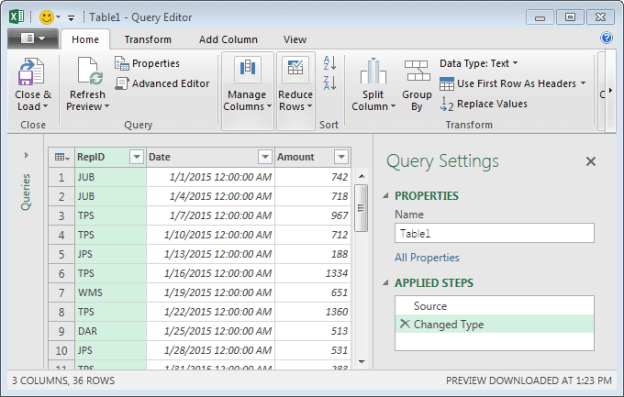Sort ascending A to Z
Image resolution: width=624 pixels, height=397 pixels.
click(x=330, y=63)
